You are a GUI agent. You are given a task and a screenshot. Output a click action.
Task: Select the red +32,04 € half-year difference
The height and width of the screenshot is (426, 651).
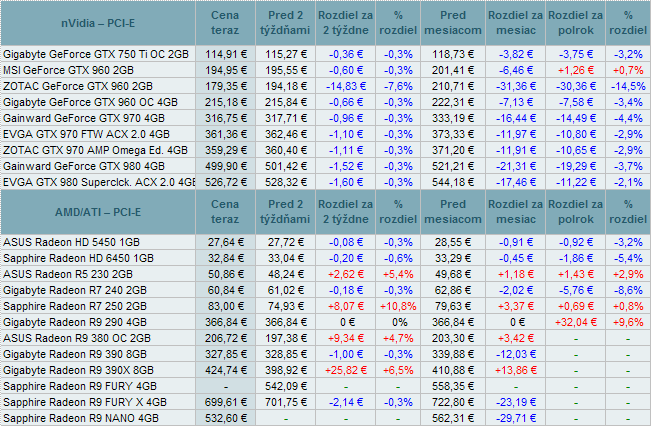[576, 322]
